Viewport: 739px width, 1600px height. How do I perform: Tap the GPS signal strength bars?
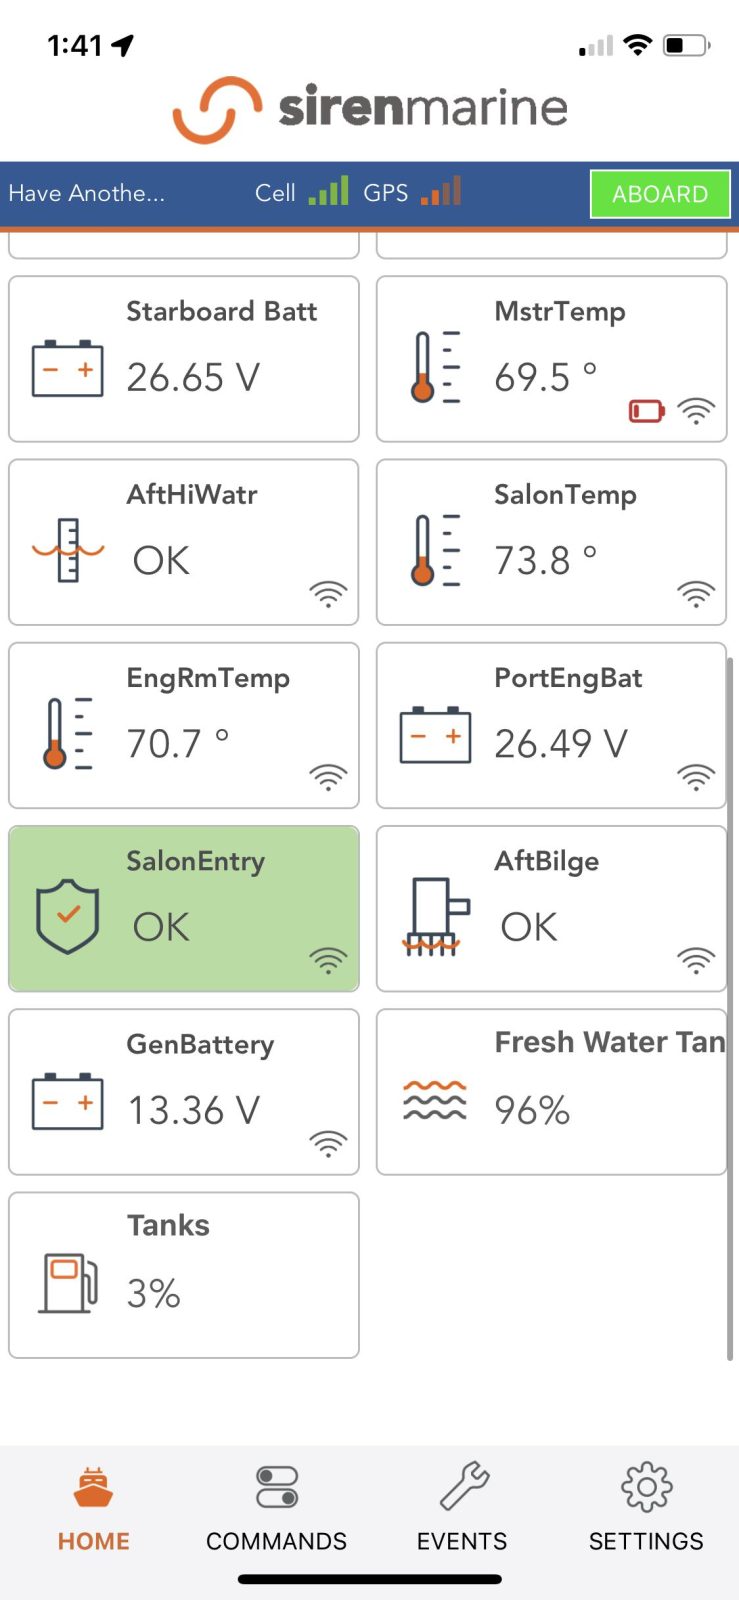(x=441, y=191)
